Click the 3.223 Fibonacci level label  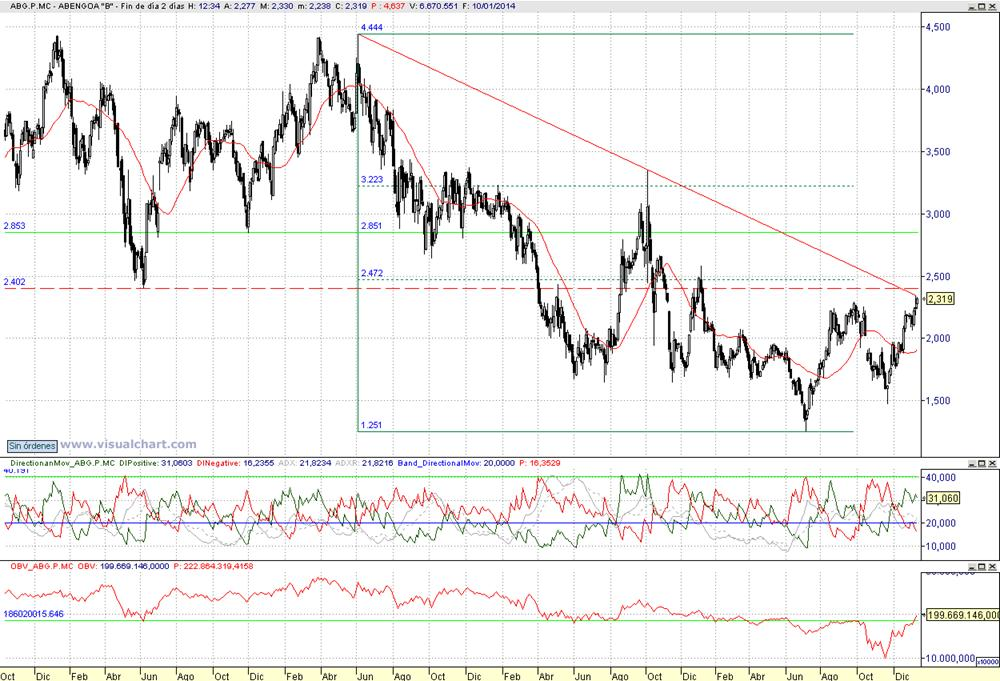(x=372, y=179)
